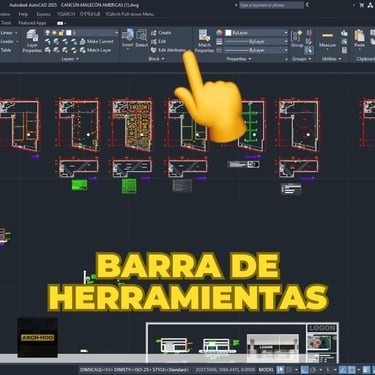The image size is (375, 375).
Task: Click the Autodesk App Store cart icon
Action: coord(362,5)
